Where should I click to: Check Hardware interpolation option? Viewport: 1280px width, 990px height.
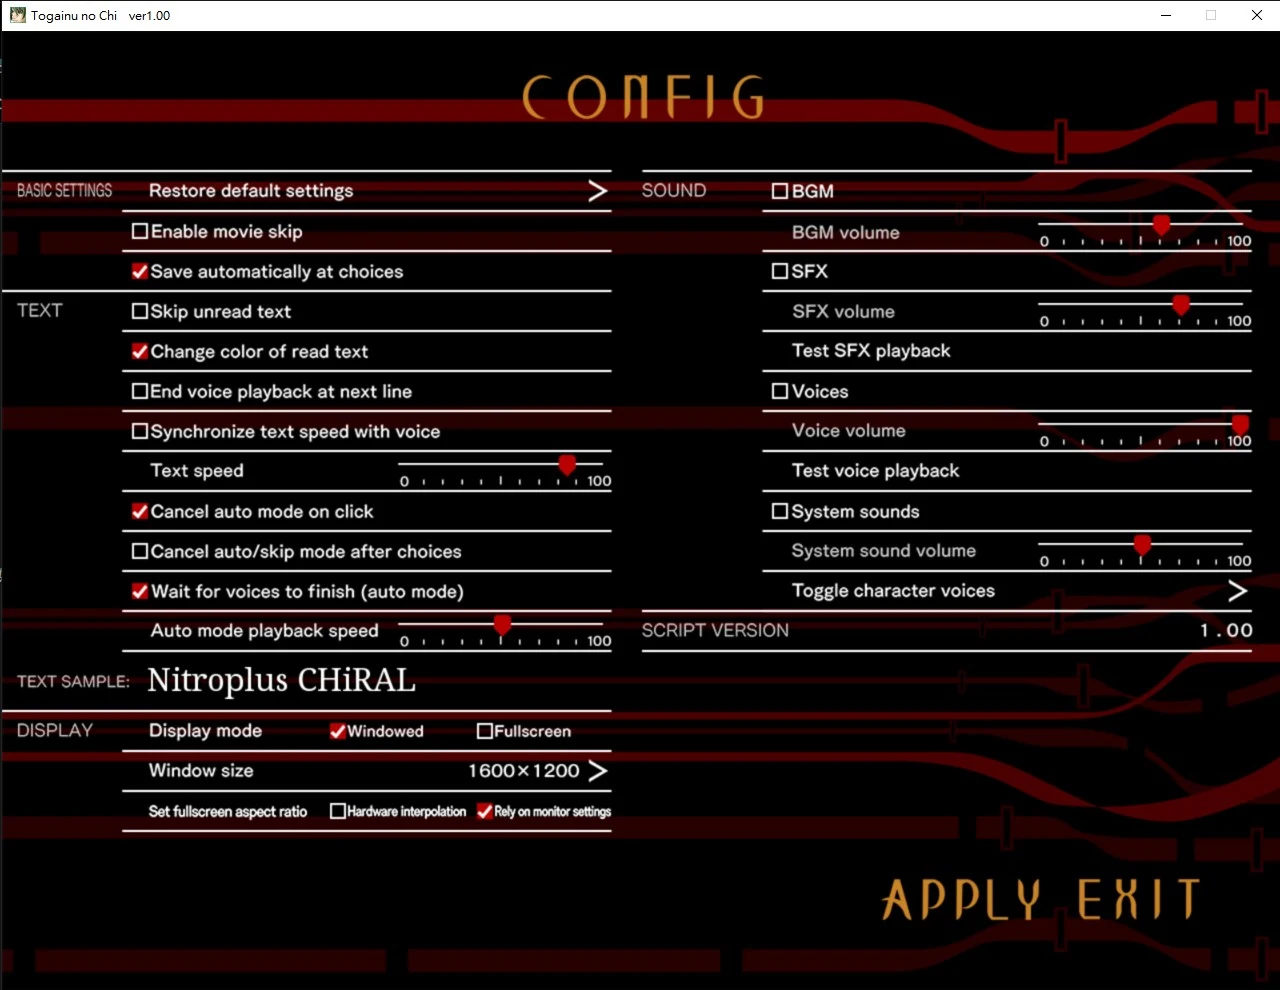(338, 811)
